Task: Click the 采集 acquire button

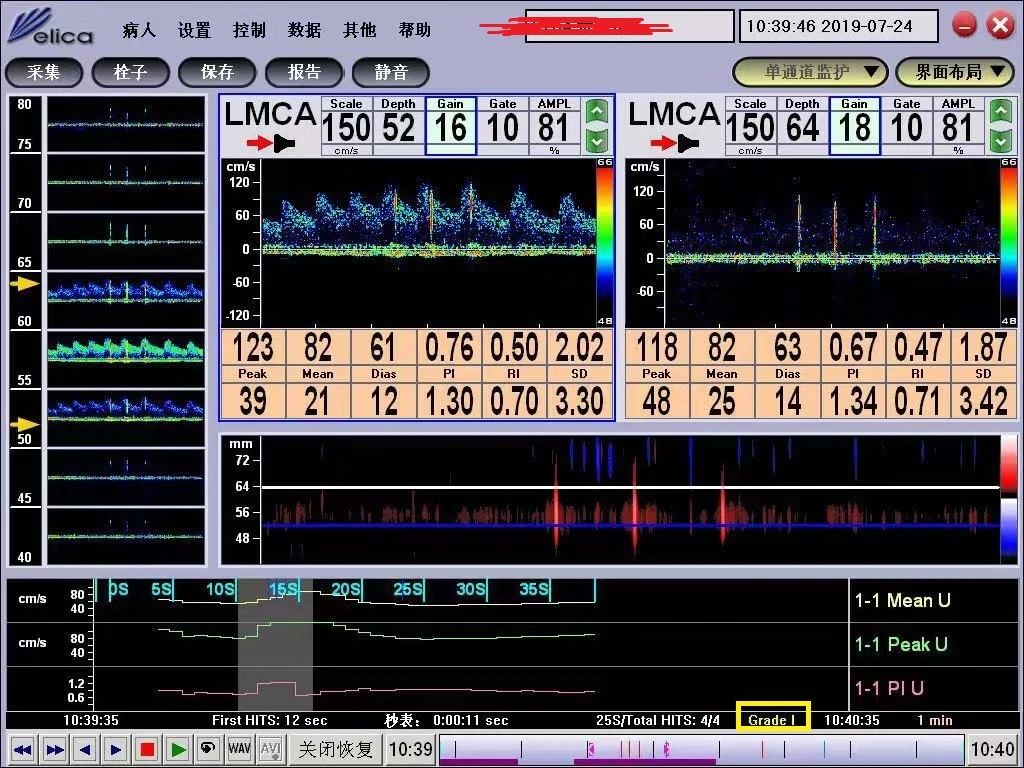Action: tap(44, 72)
